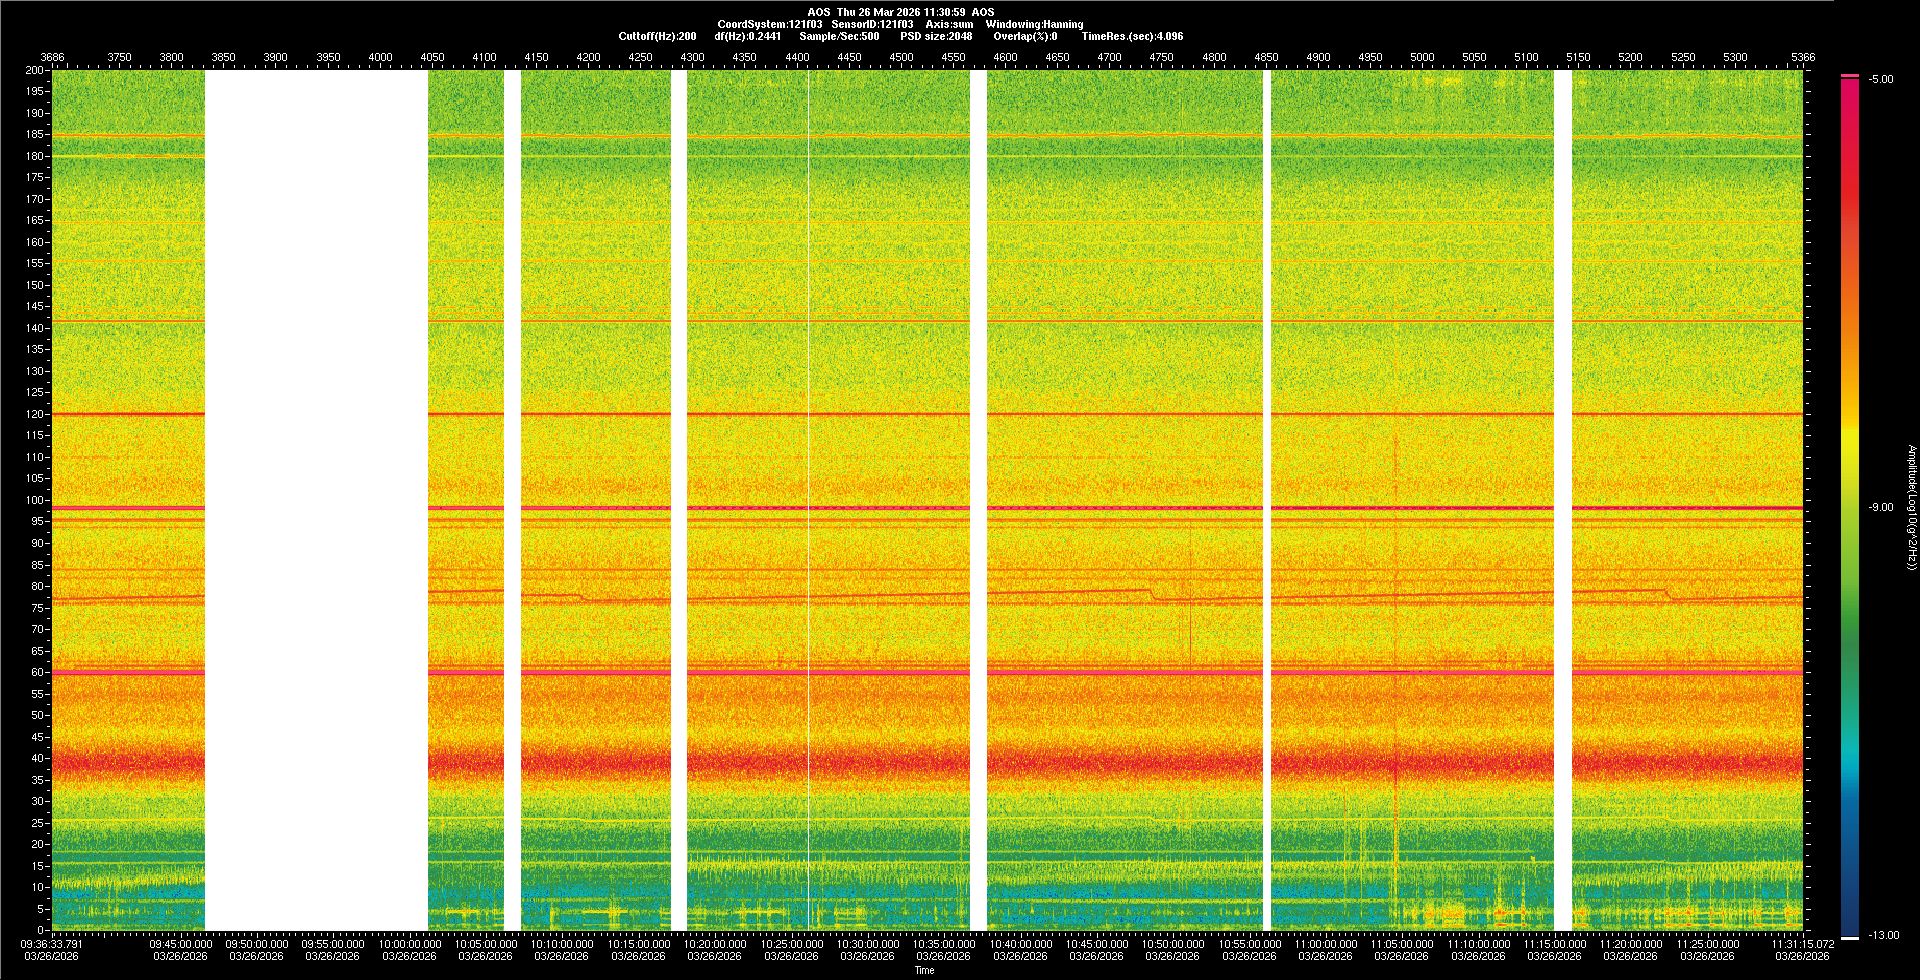This screenshot has width=1920, height=980.
Task: Click the -9.00 colorbar midpoint label
Action: [1881, 507]
